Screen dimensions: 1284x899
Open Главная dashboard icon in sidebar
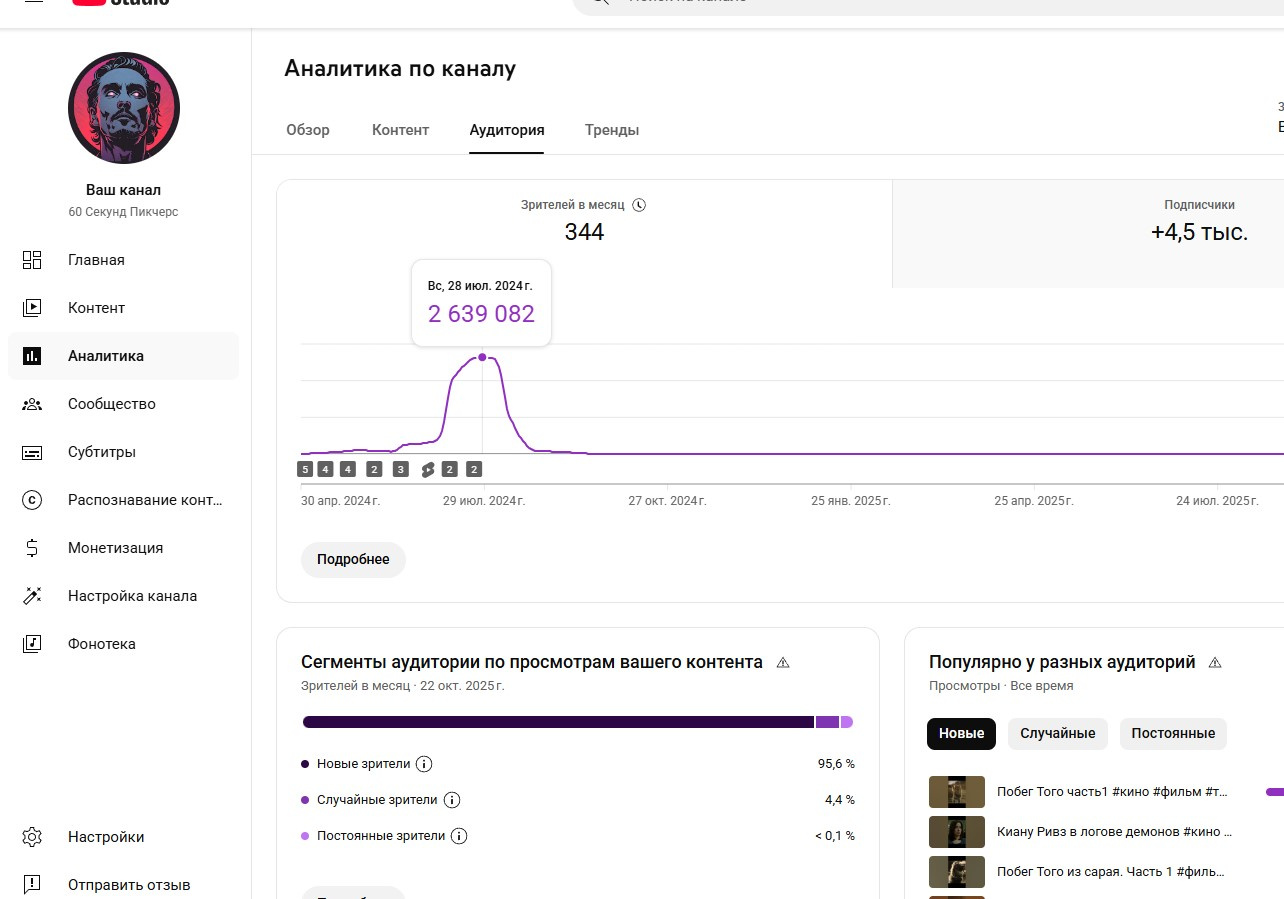pos(32,260)
